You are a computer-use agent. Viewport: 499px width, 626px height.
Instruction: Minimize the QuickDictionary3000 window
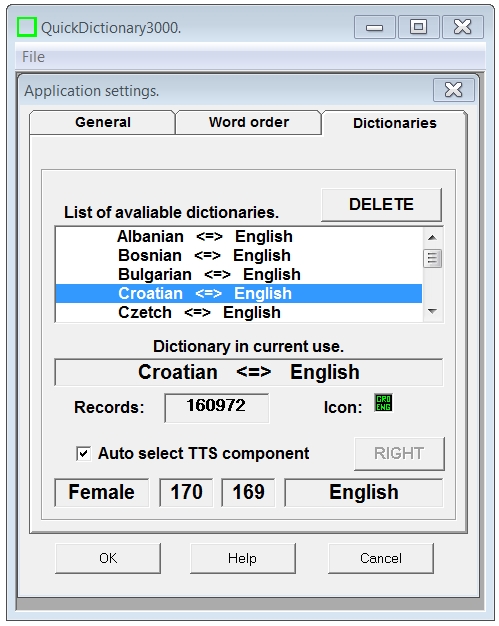coord(374,27)
